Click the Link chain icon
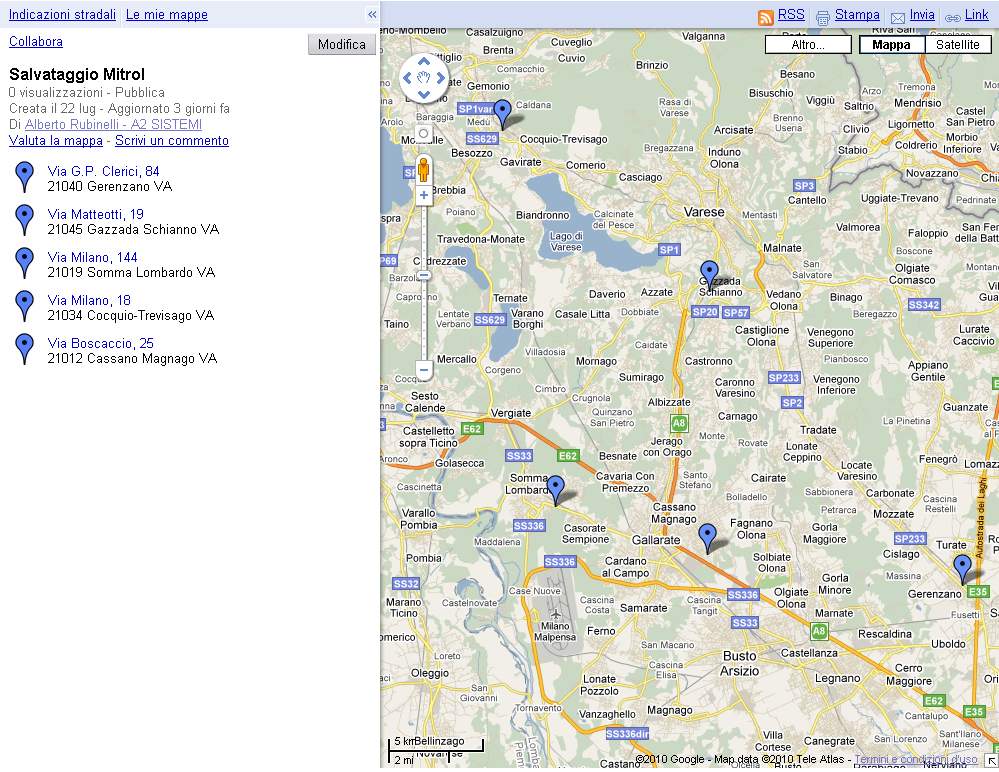The width and height of the screenshot is (999, 772). [952, 18]
